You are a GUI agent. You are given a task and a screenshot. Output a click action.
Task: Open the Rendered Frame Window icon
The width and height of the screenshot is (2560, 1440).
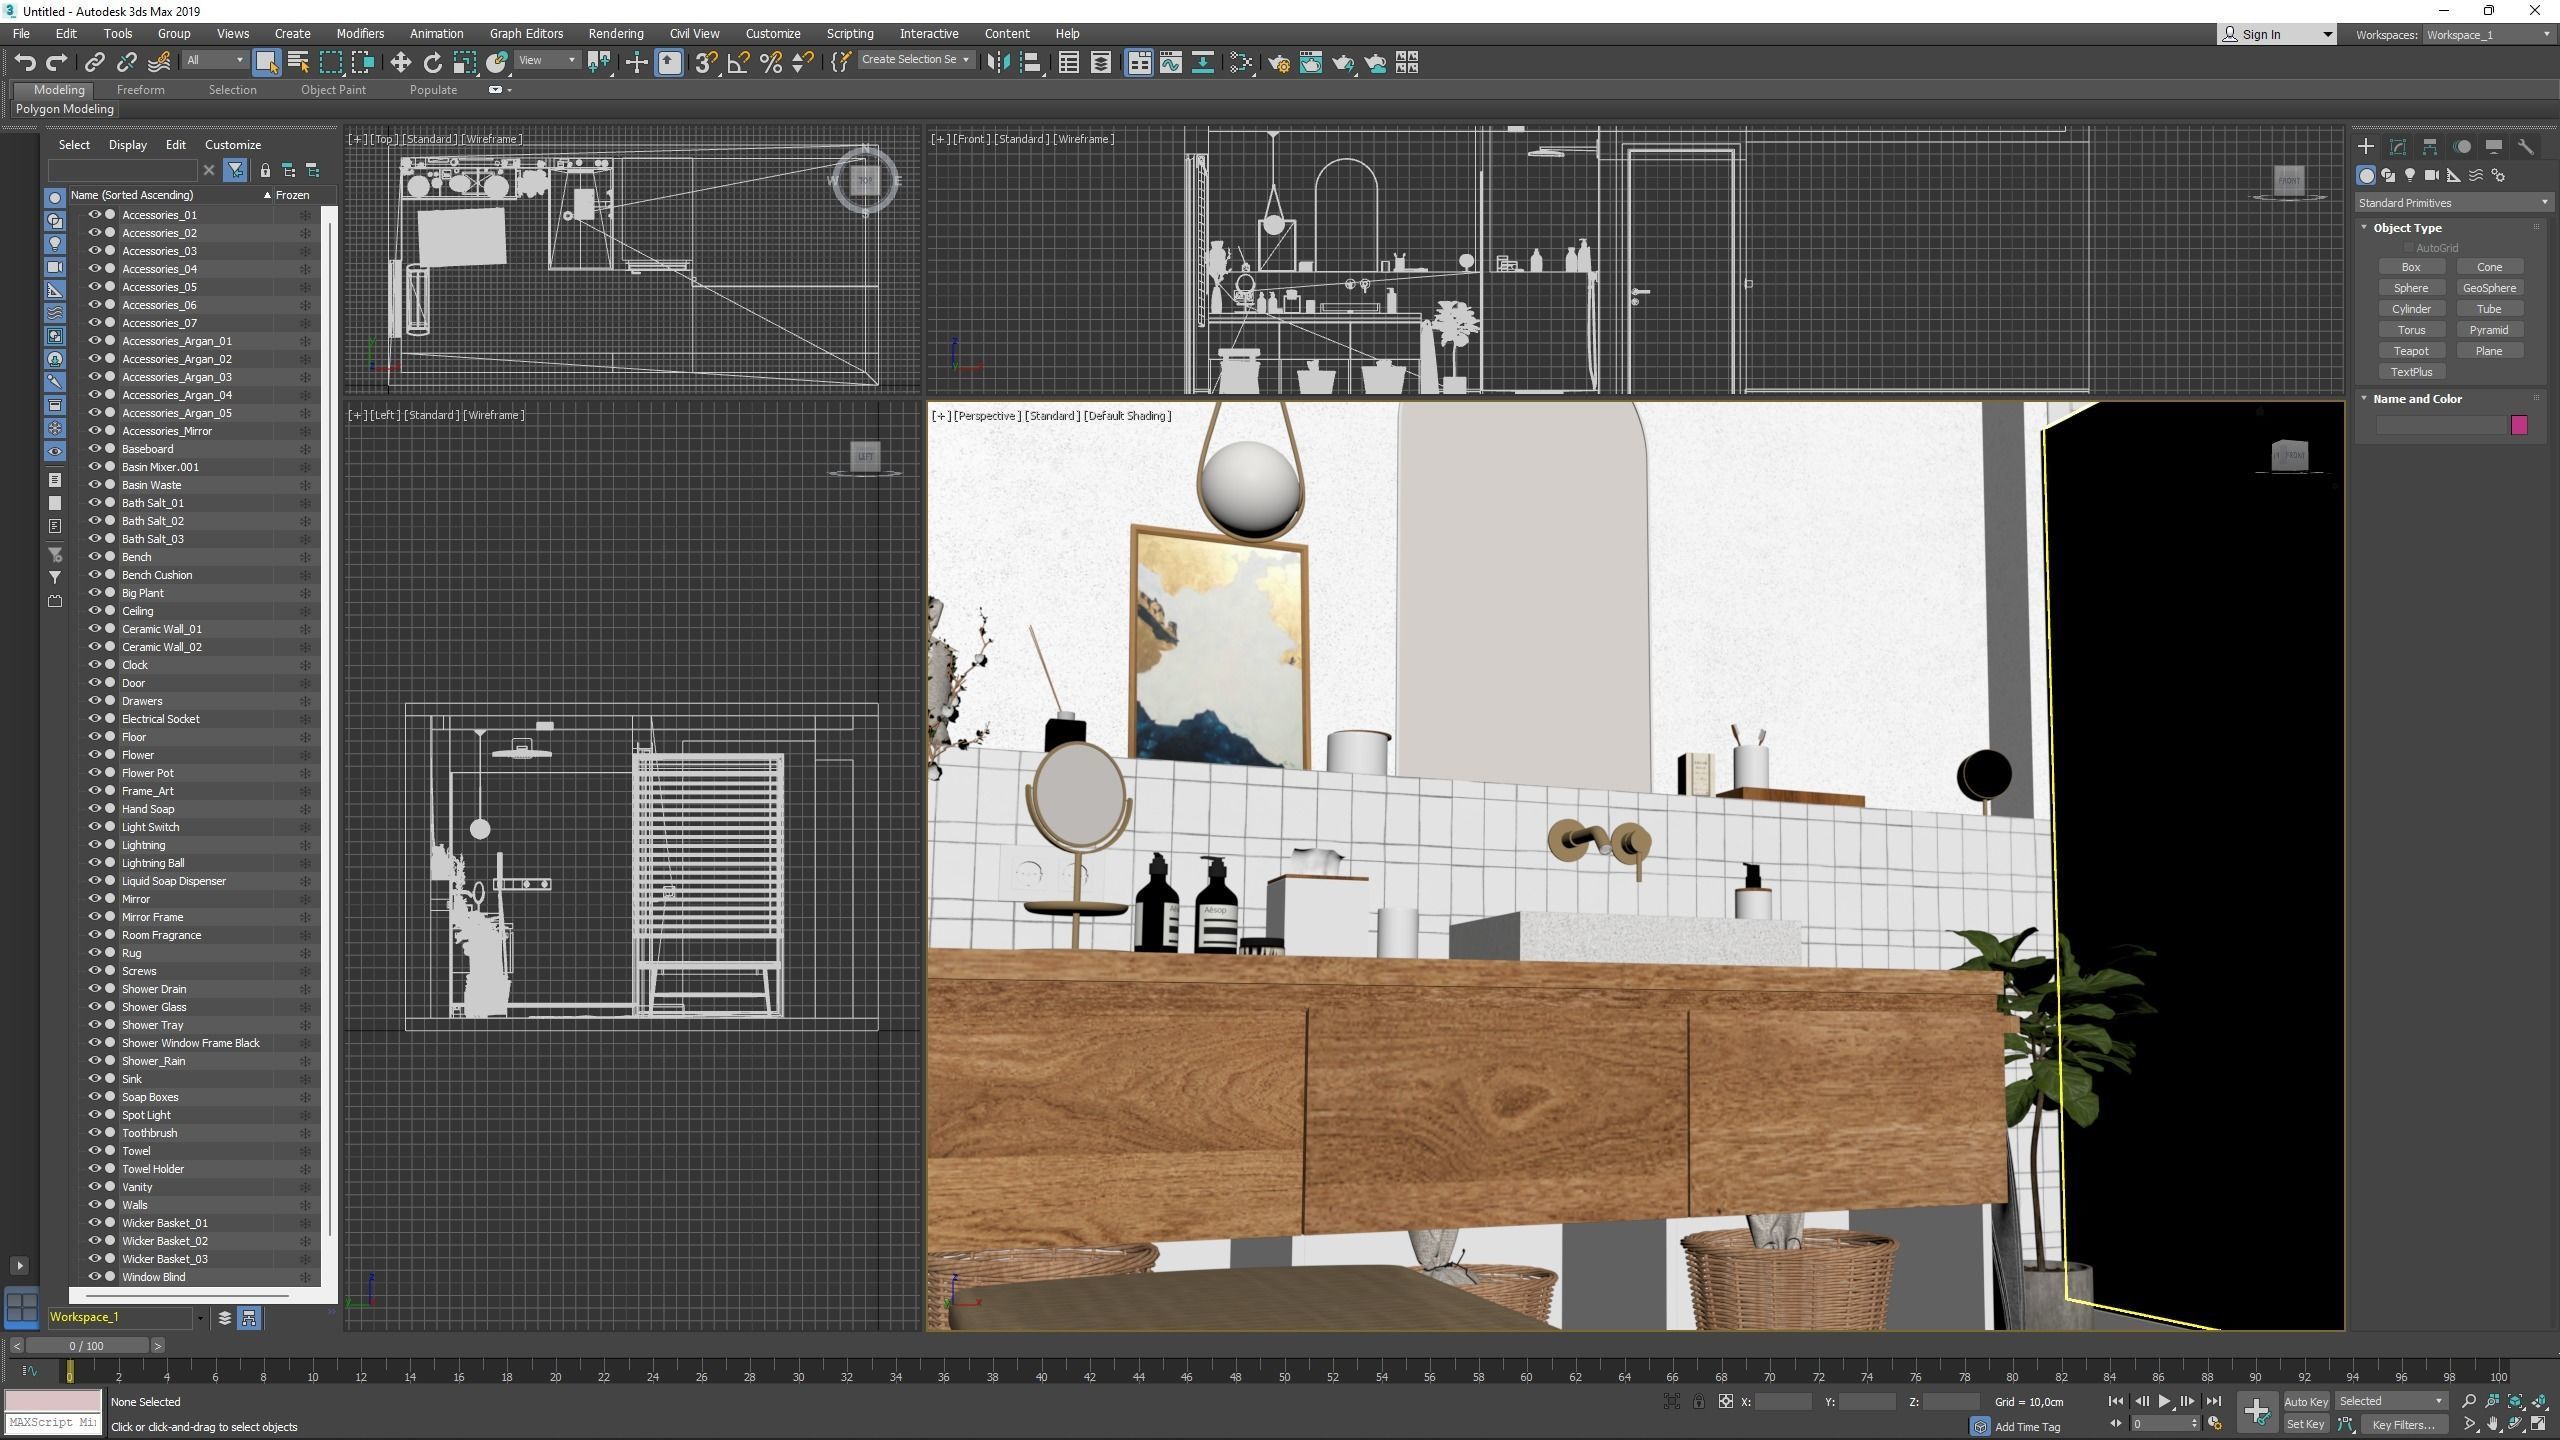[1311, 63]
